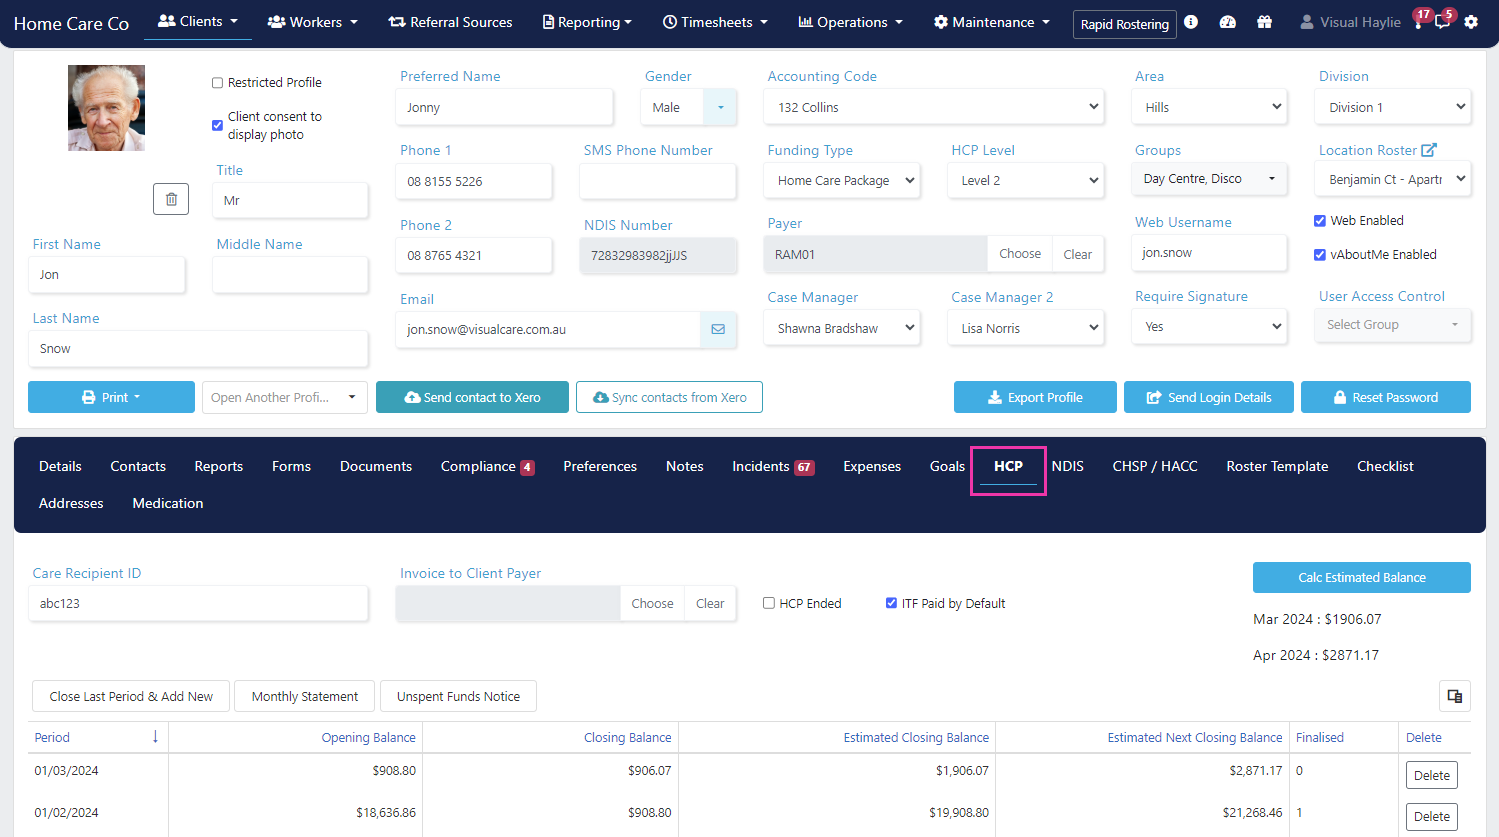
Task: Switch to Roster Template tab
Action: [x=1277, y=466]
